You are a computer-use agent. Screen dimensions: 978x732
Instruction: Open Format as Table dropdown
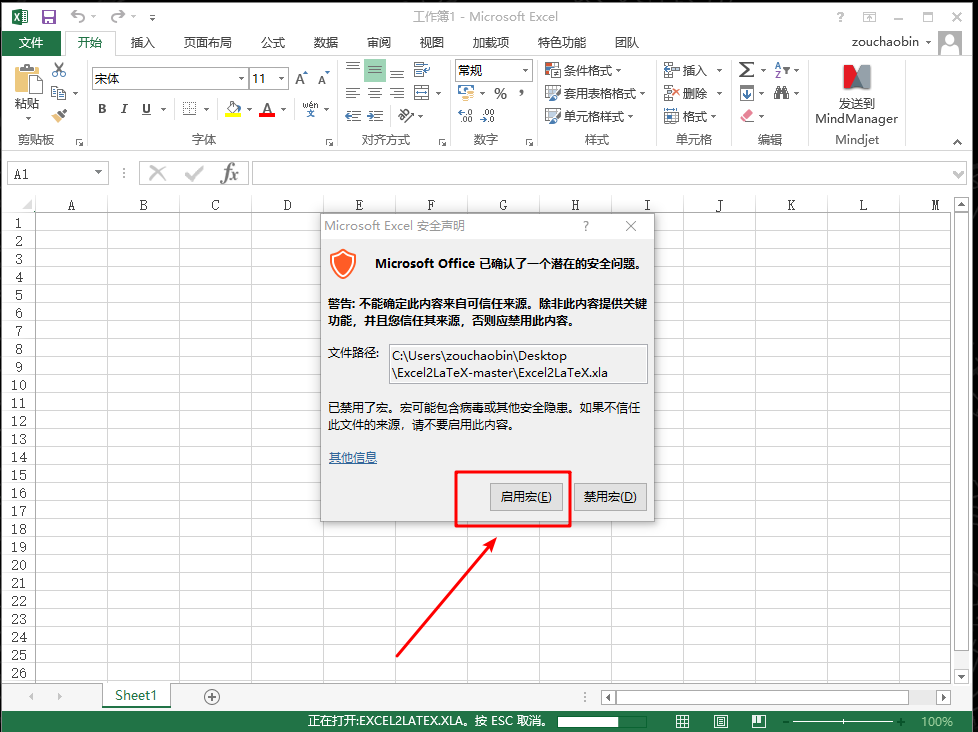point(595,94)
